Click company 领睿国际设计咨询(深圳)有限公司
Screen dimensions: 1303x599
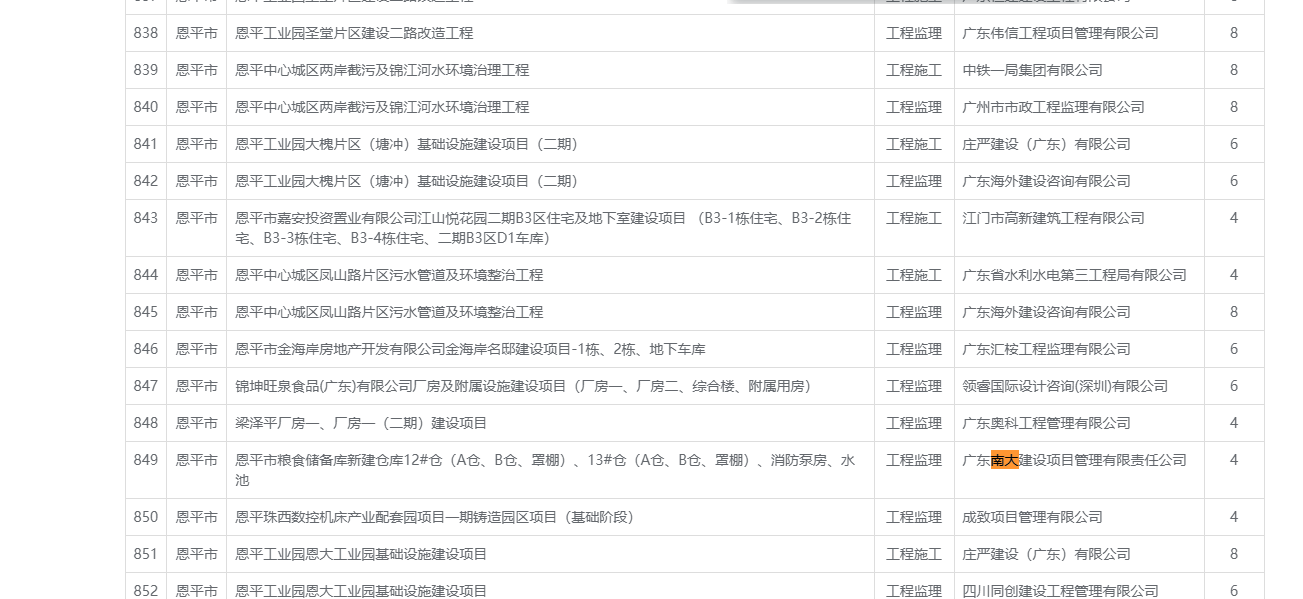coord(1065,386)
